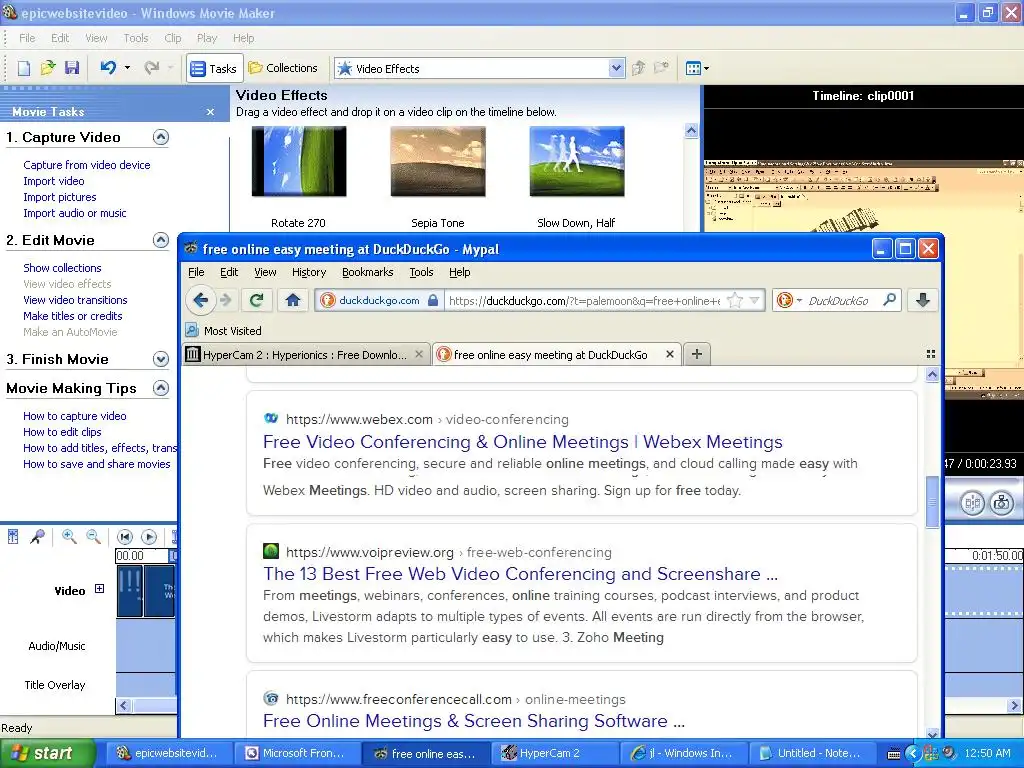This screenshot has width=1024, height=768.
Task: Click the Home icon in Mypal
Action: pos(293,300)
